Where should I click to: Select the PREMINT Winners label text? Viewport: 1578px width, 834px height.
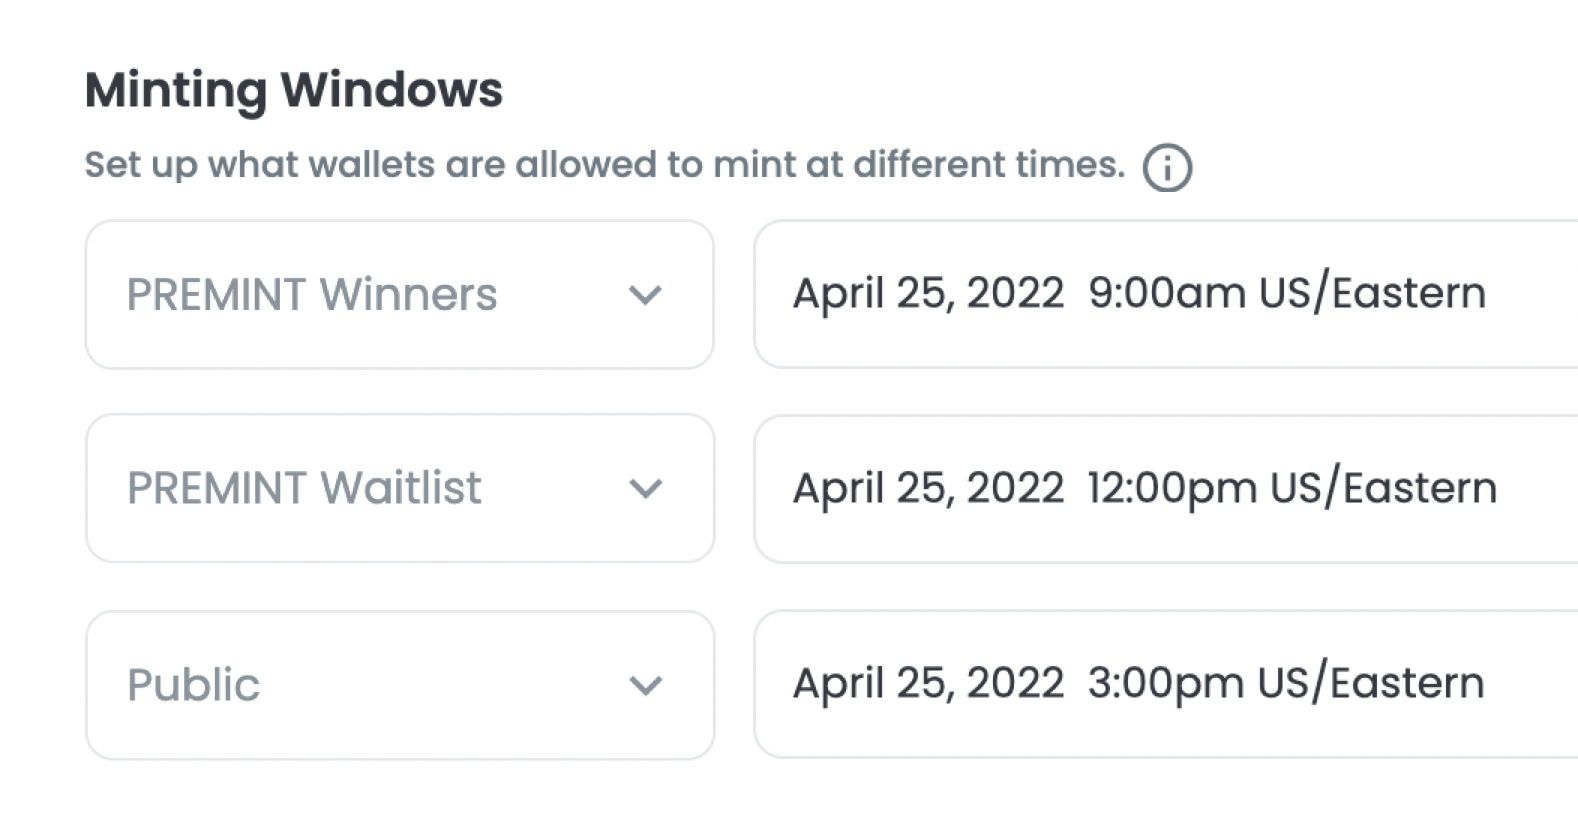(x=311, y=295)
